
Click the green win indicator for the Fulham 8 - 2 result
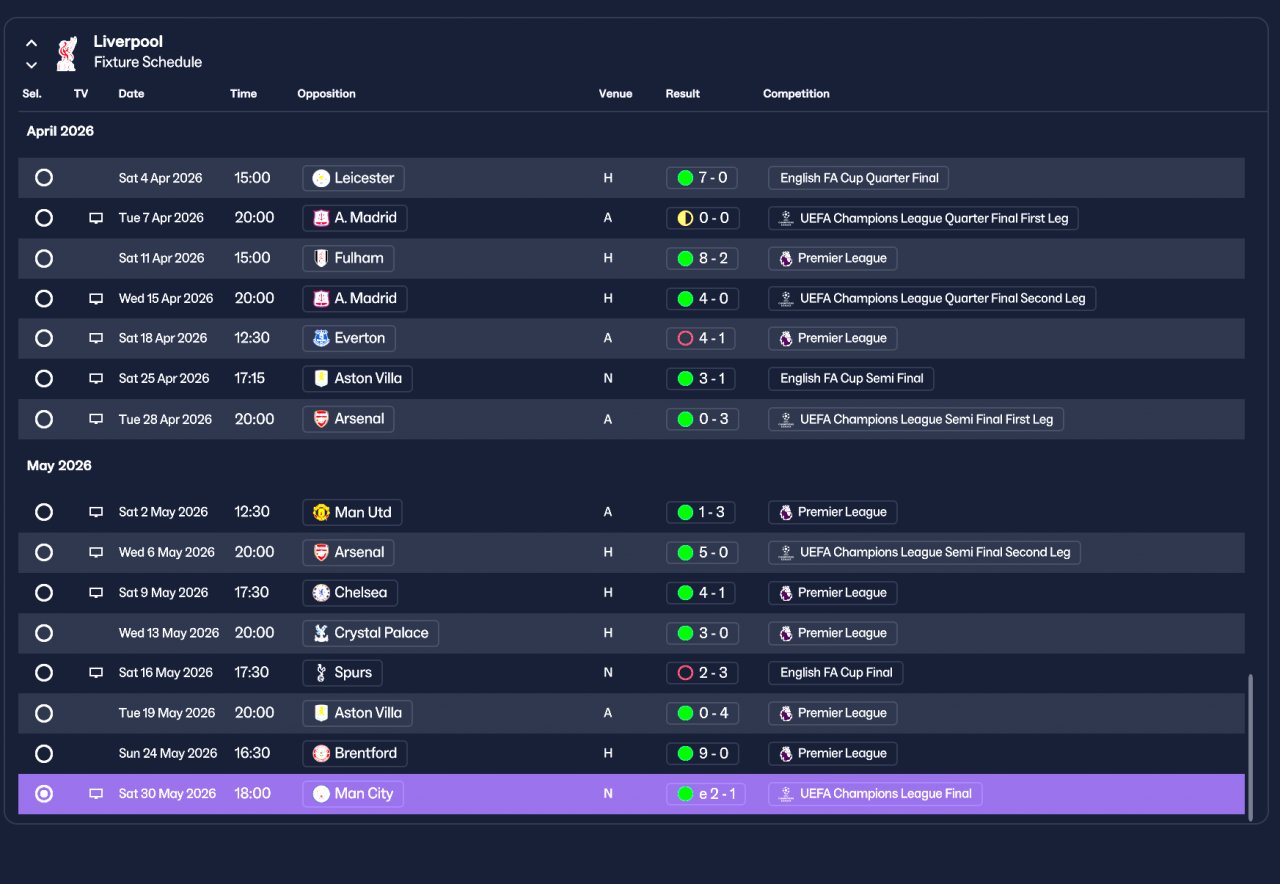(685, 258)
